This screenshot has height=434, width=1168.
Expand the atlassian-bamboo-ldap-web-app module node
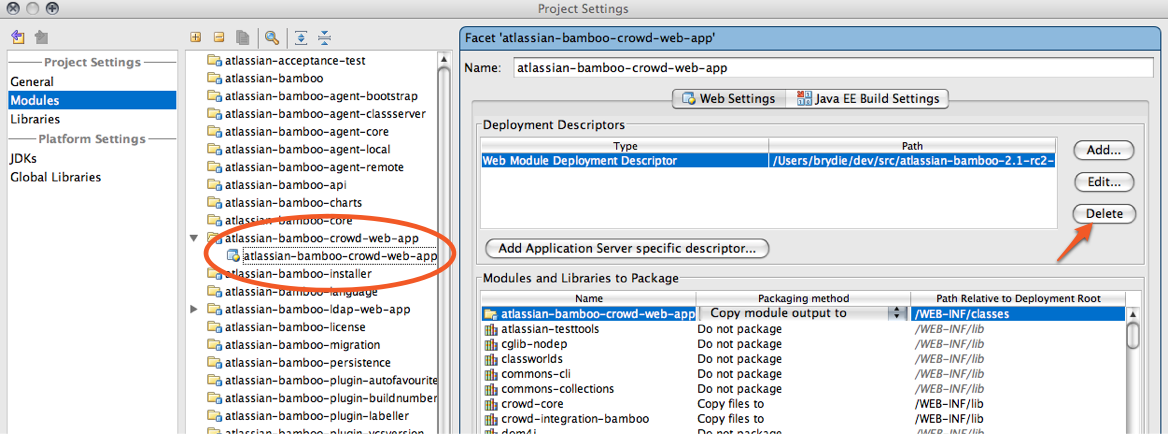click(194, 310)
